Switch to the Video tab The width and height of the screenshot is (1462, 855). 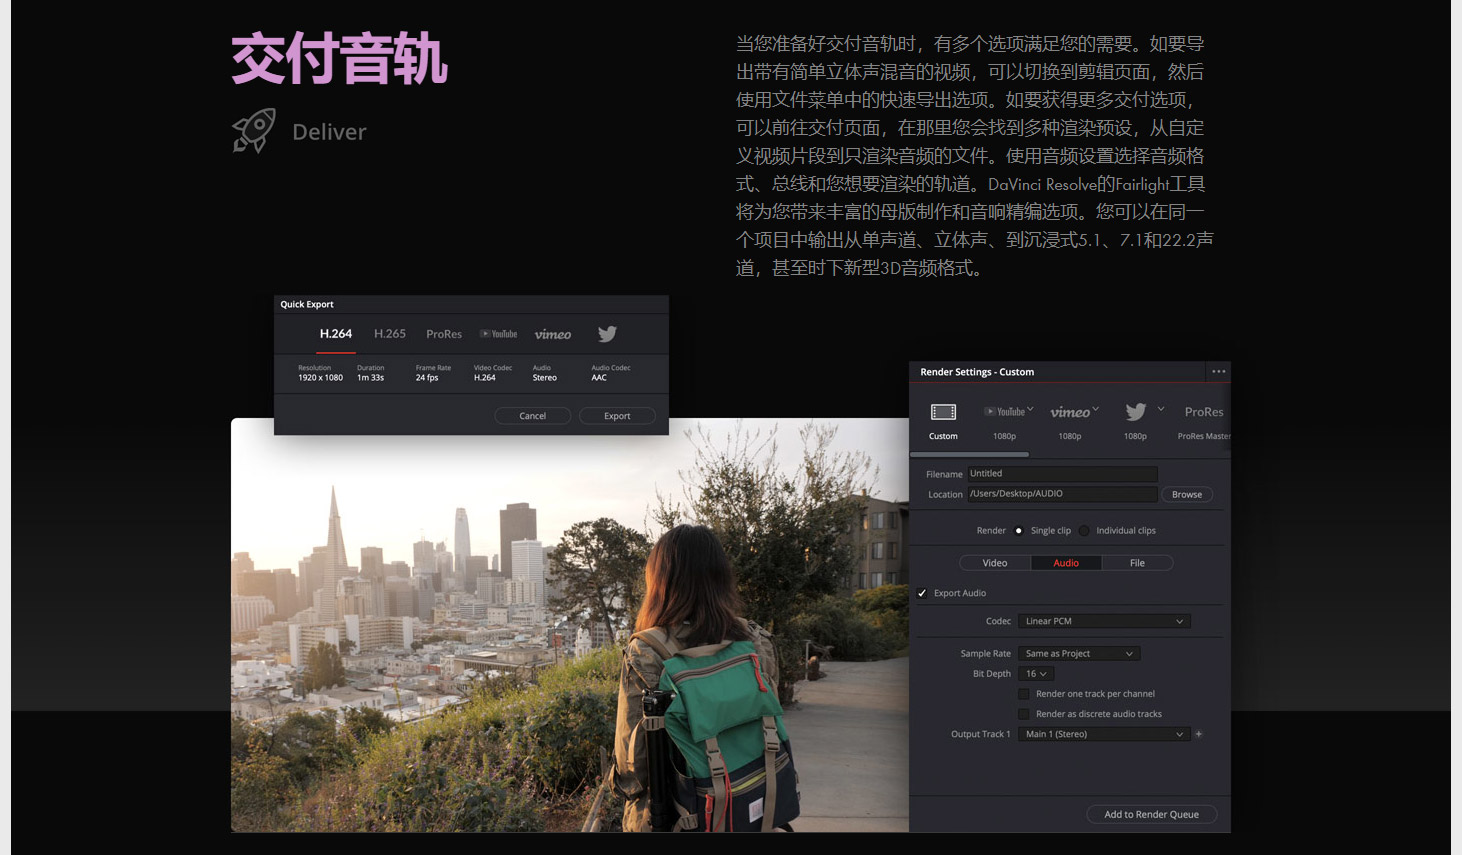coord(995,563)
